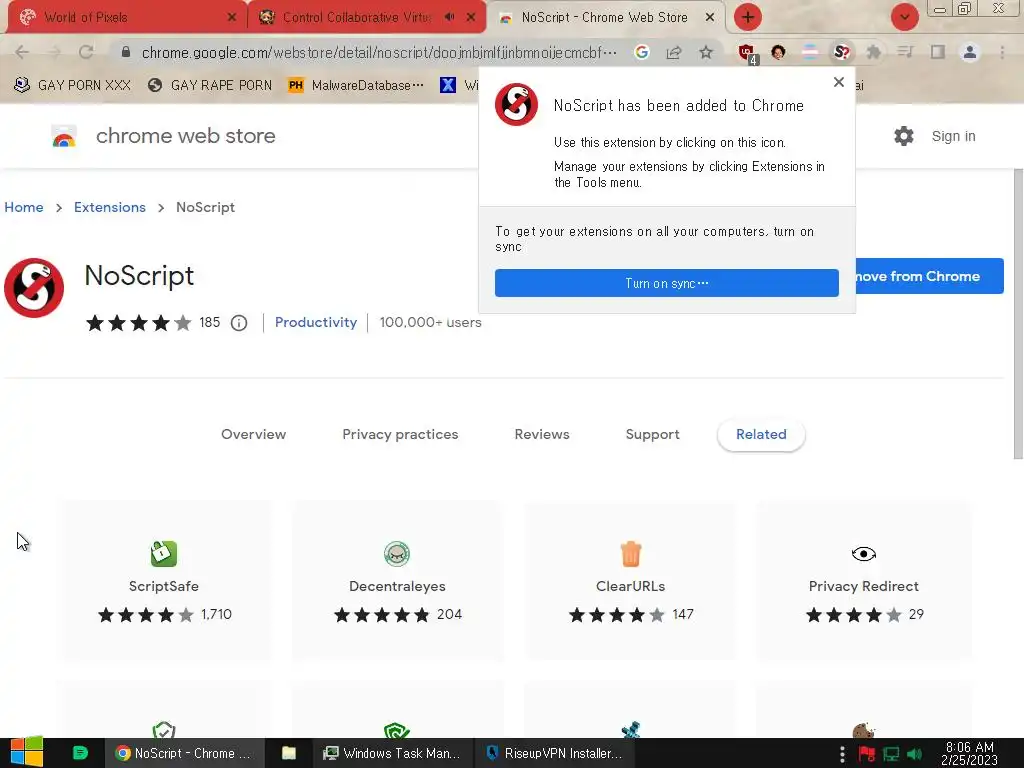
Task: Click the Privacy Redirect eye icon
Action: click(x=863, y=554)
